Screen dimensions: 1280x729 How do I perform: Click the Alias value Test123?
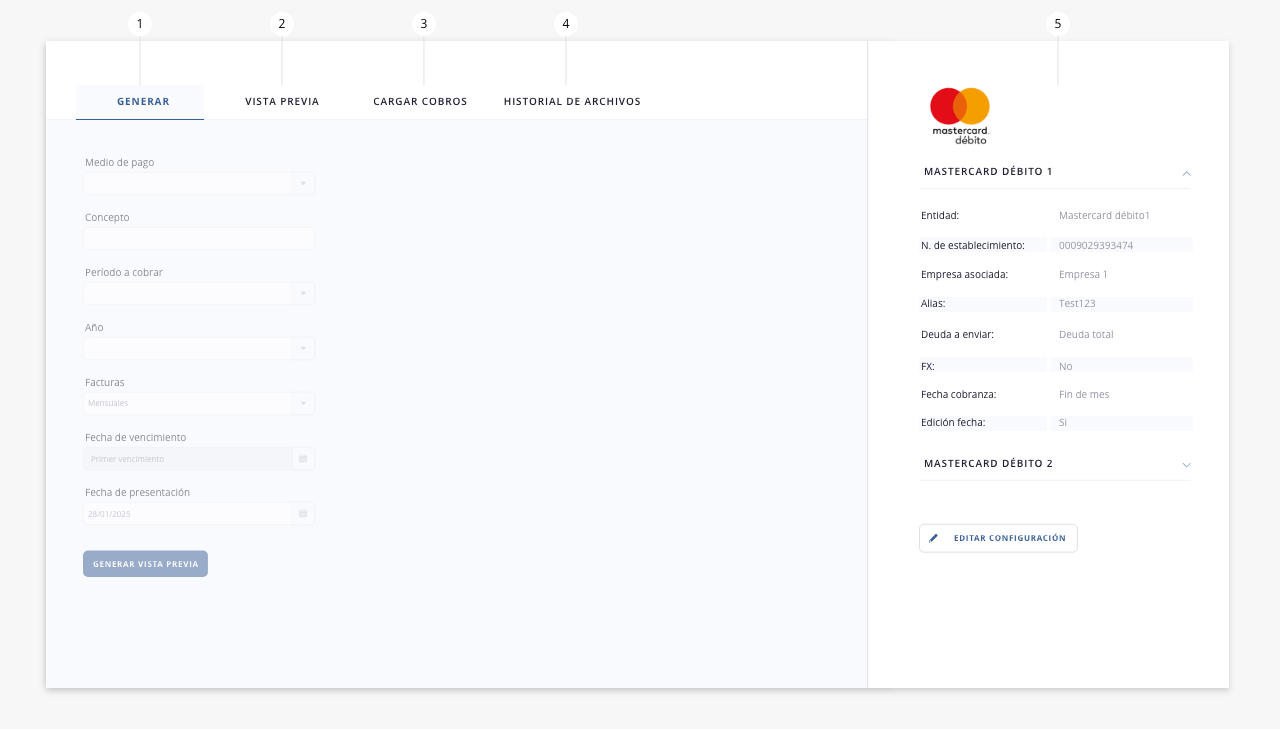[x=1077, y=304]
